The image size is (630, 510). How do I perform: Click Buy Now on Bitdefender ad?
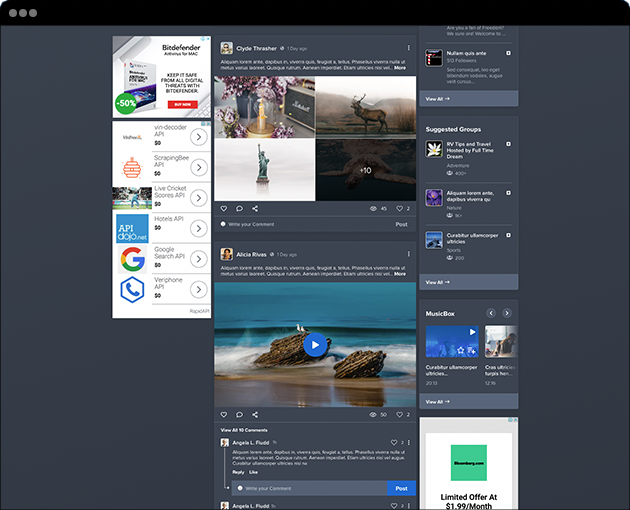(x=183, y=104)
